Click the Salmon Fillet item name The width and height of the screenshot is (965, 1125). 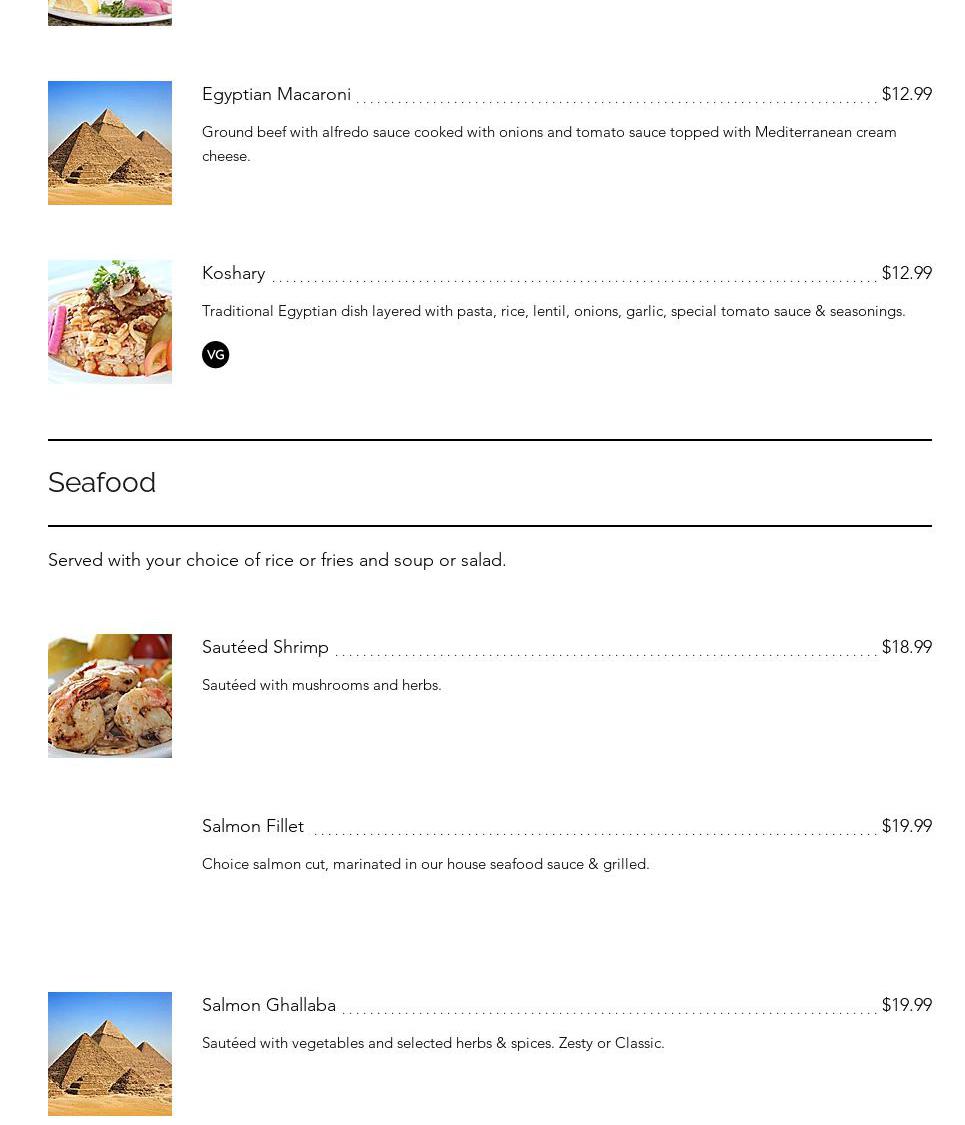(253, 826)
